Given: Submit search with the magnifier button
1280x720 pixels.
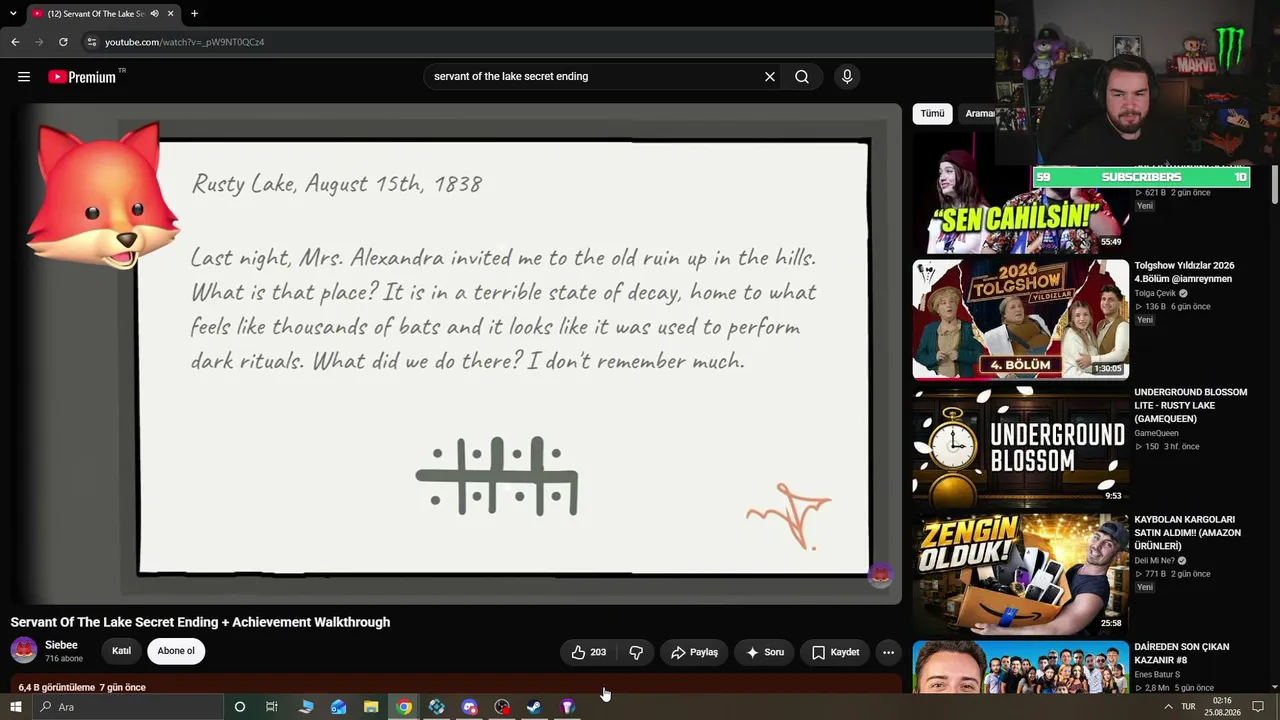Looking at the screenshot, I should click(802, 77).
